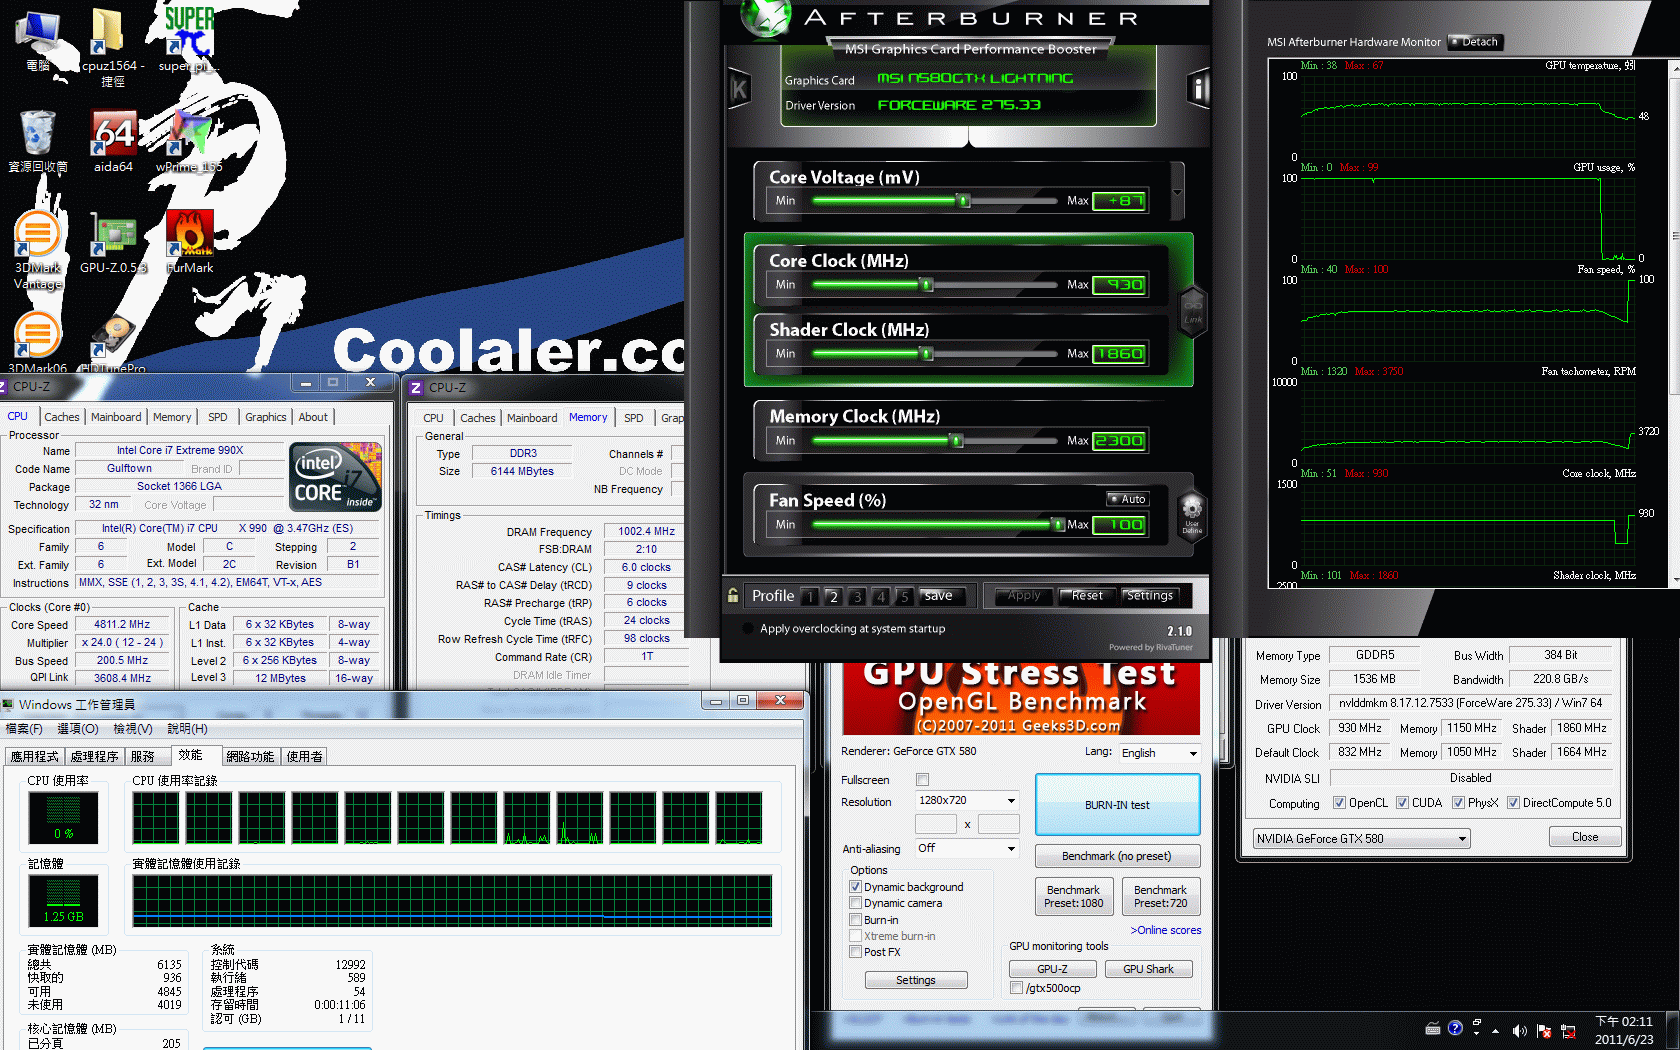Open the FurMark desktop icon
1680x1050 pixels.
(x=189, y=240)
